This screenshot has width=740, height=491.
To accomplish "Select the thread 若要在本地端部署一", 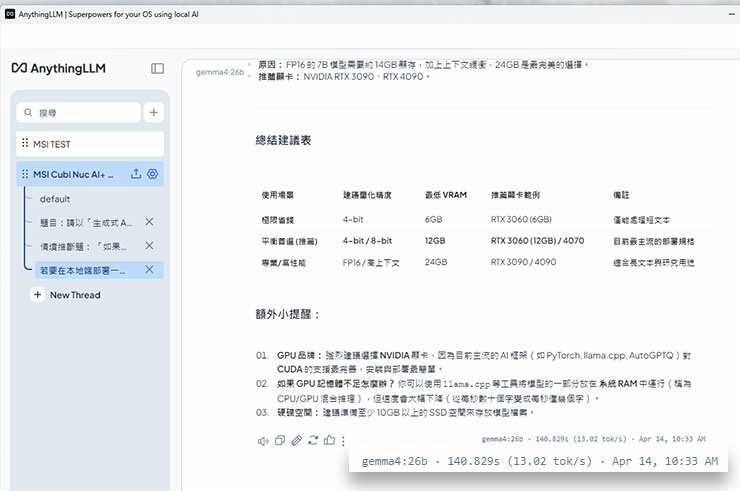I will (x=83, y=271).
